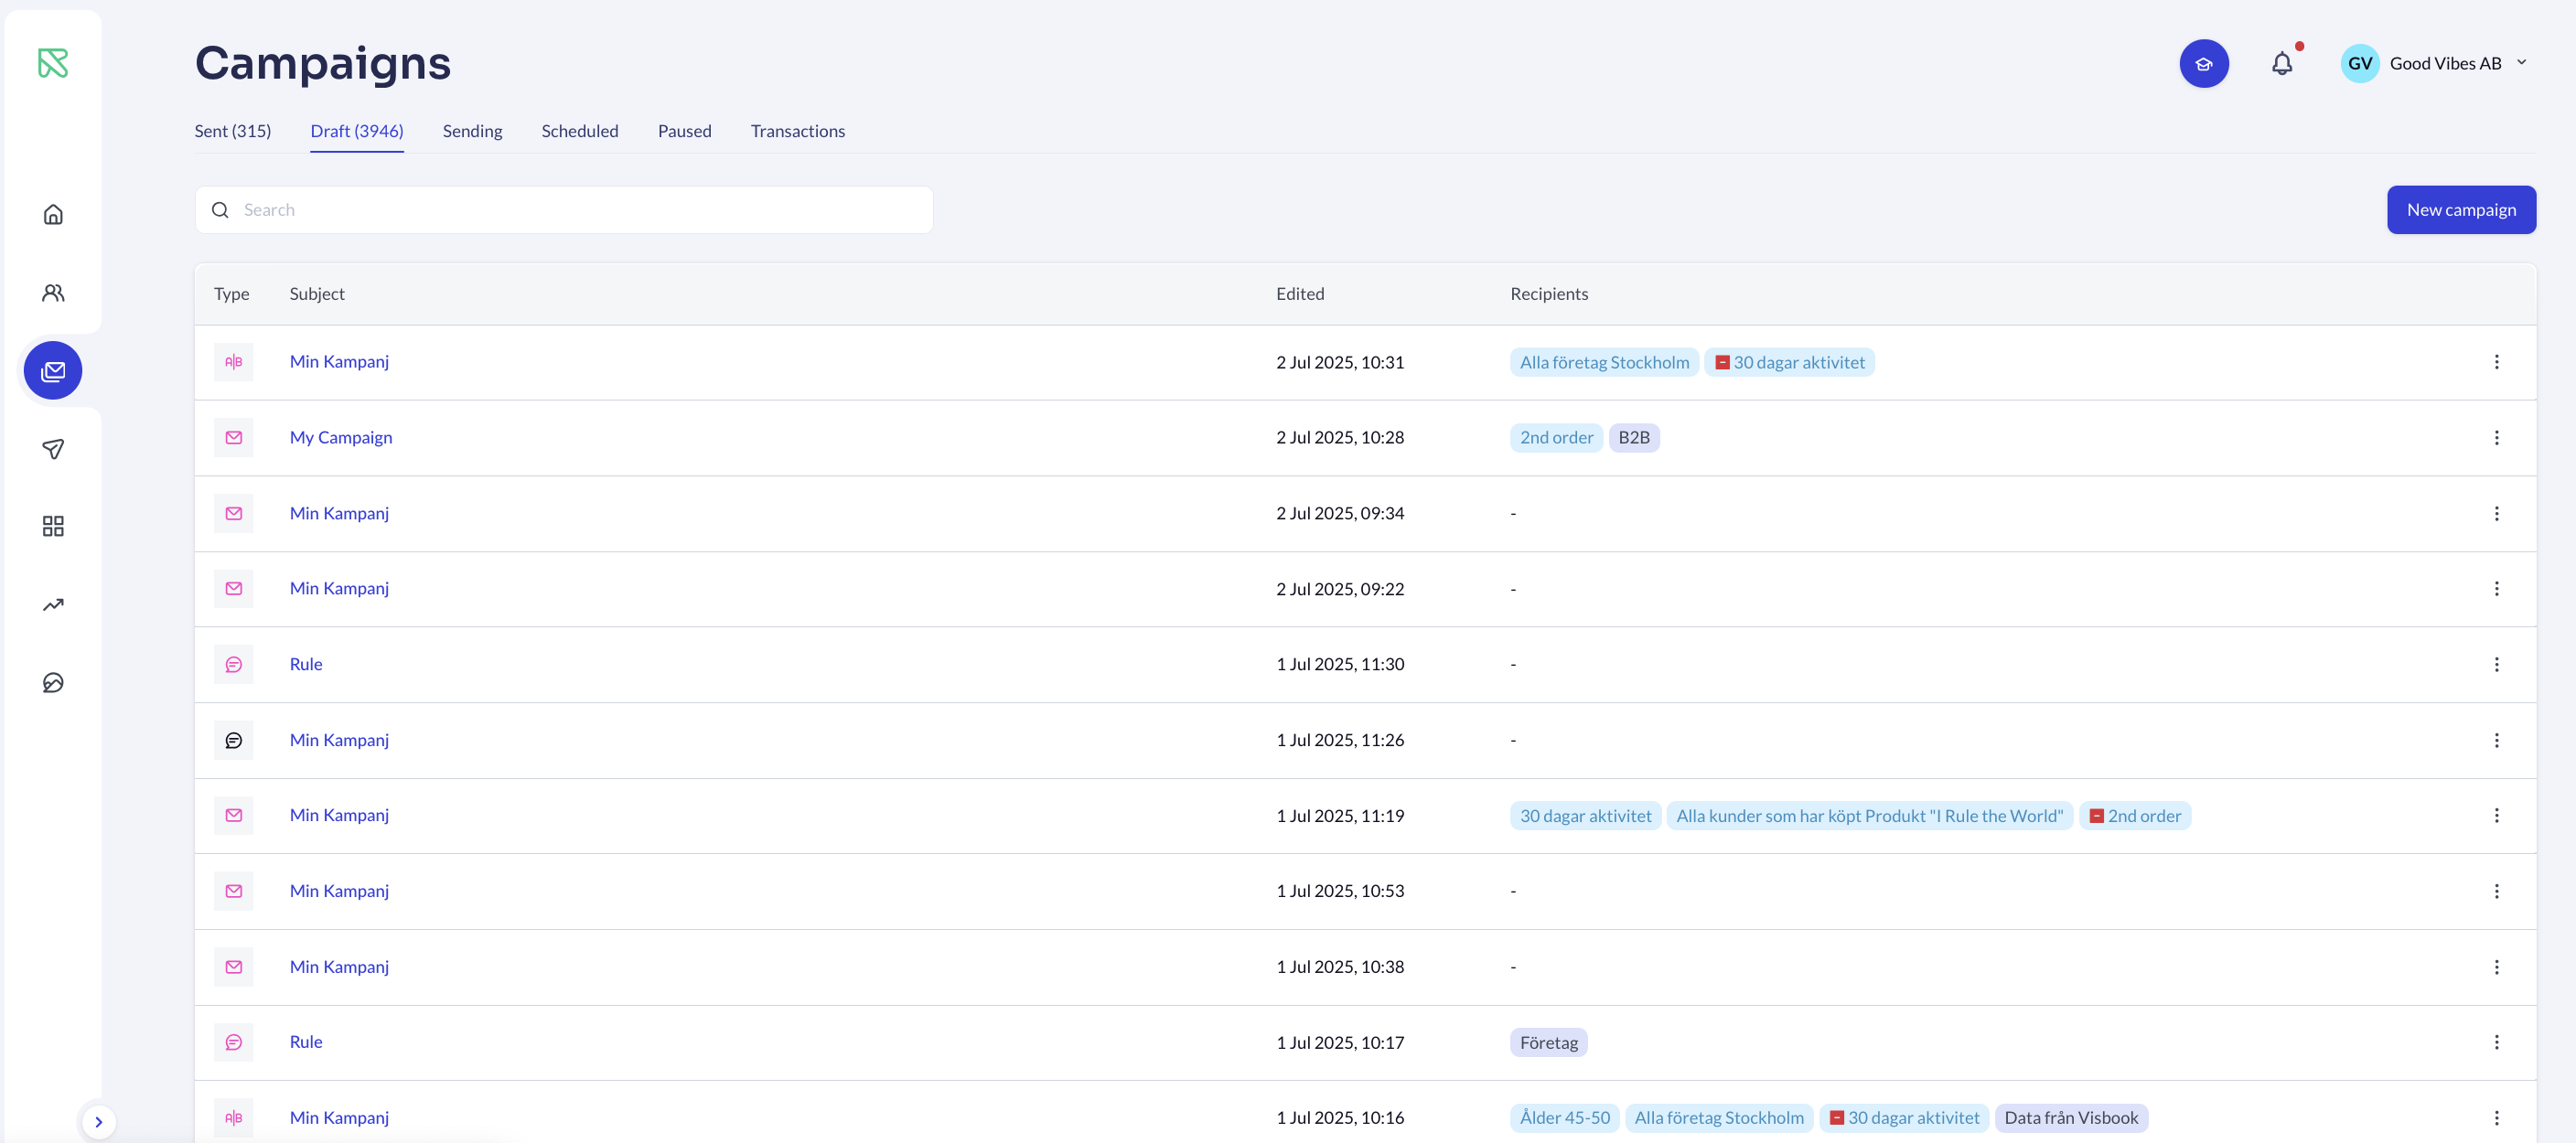
Task: Expand the sidebar with chevron arrow
Action: click(98, 1121)
